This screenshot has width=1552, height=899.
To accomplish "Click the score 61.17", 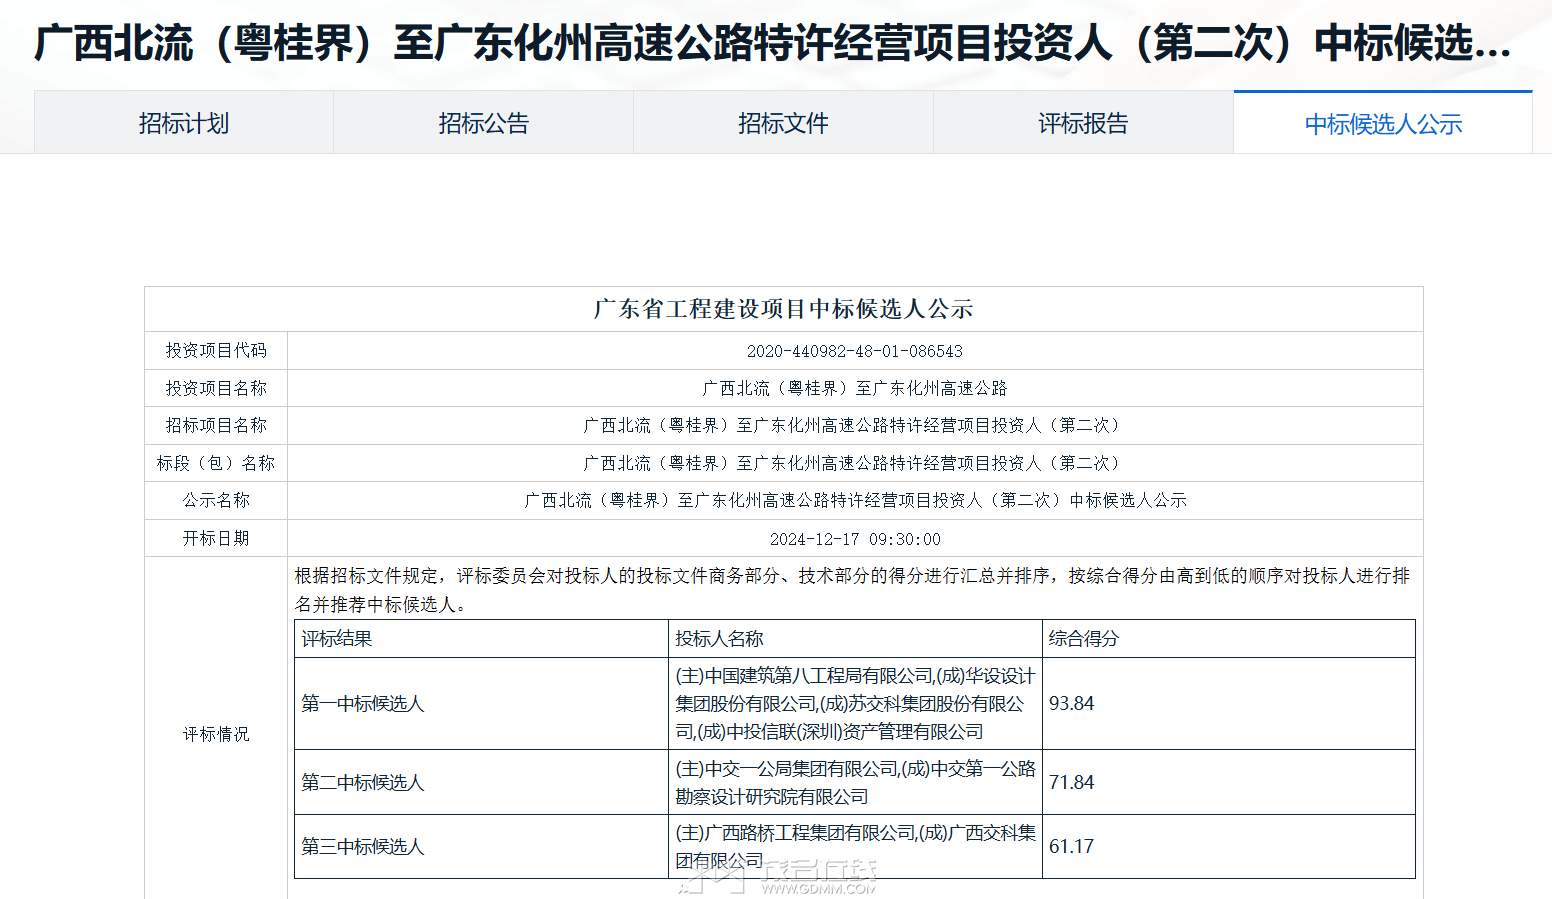I will [x=1072, y=847].
